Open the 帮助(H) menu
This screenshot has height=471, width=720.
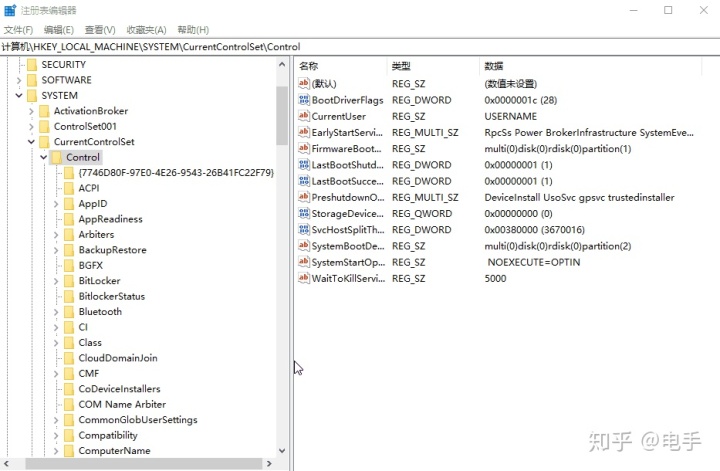pyautogui.click(x=193, y=30)
